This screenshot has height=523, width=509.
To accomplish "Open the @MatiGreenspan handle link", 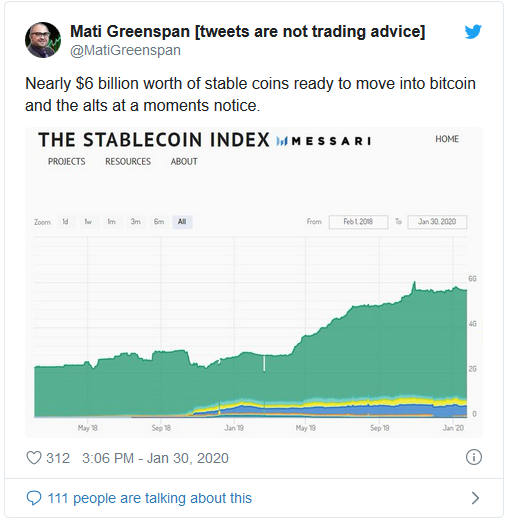I will [125, 50].
